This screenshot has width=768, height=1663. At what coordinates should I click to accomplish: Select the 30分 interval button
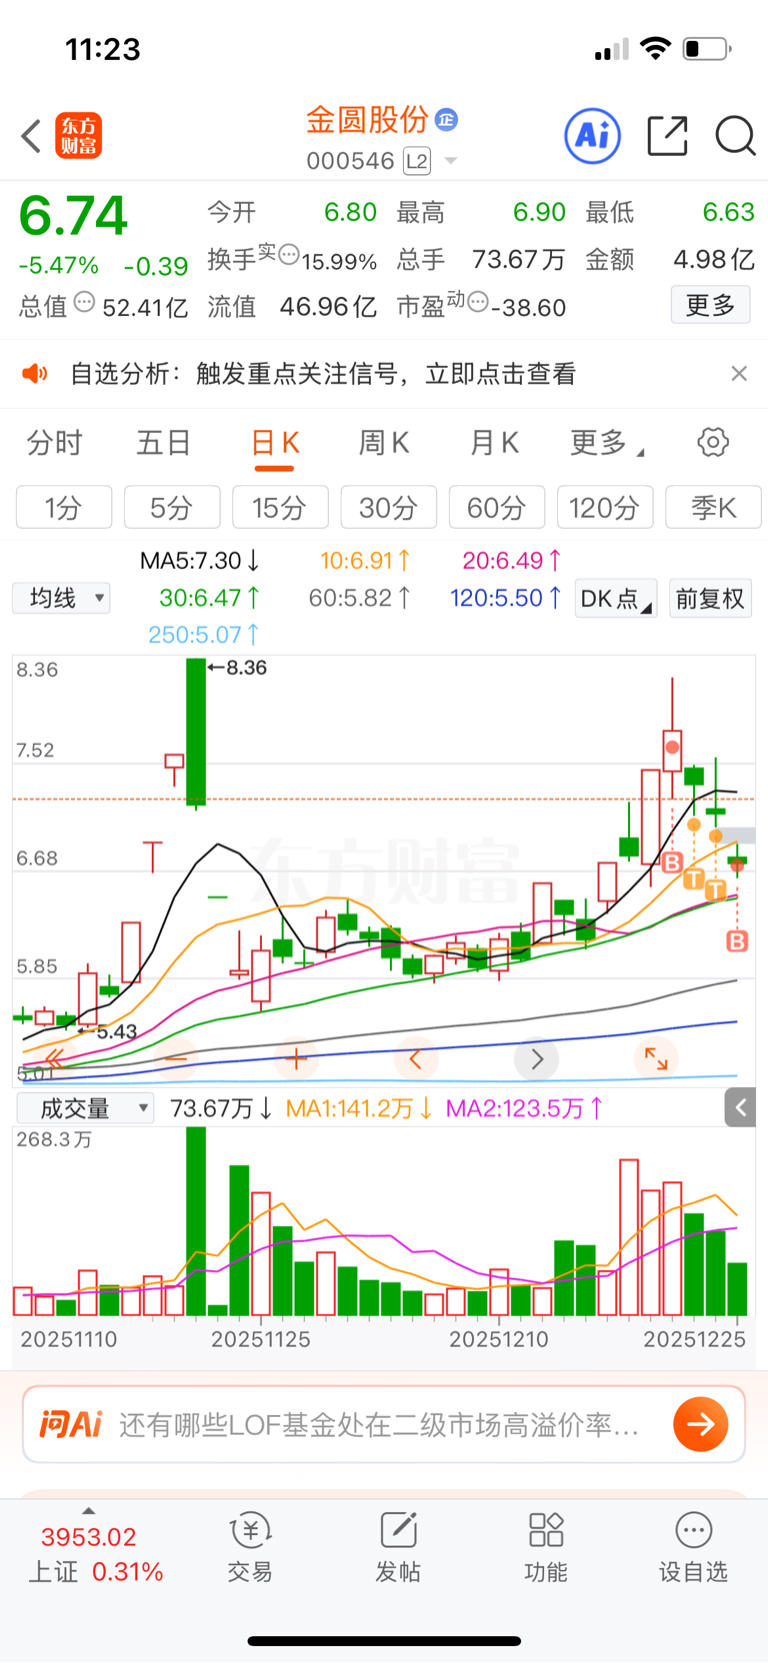click(x=389, y=507)
